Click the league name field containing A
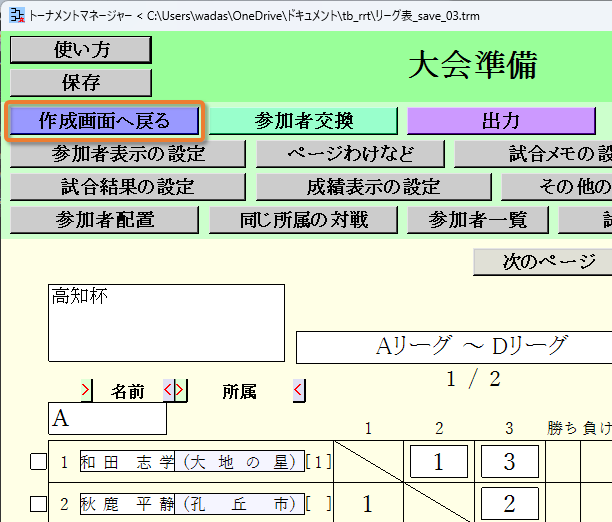 [107, 419]
